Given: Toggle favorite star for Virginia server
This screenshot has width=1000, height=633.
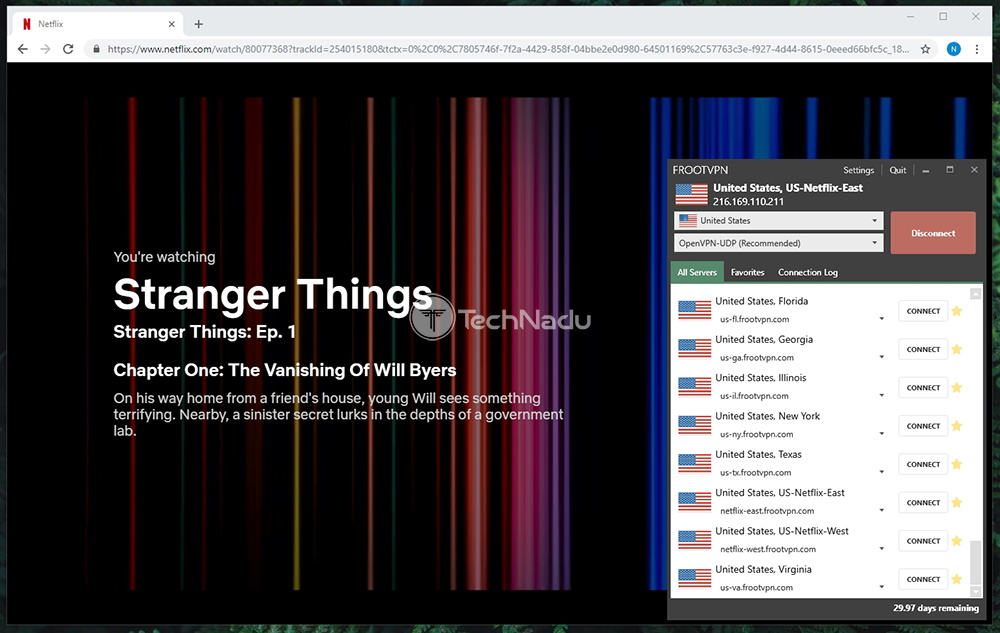Looking at the screenshot, I should point(956,579).
